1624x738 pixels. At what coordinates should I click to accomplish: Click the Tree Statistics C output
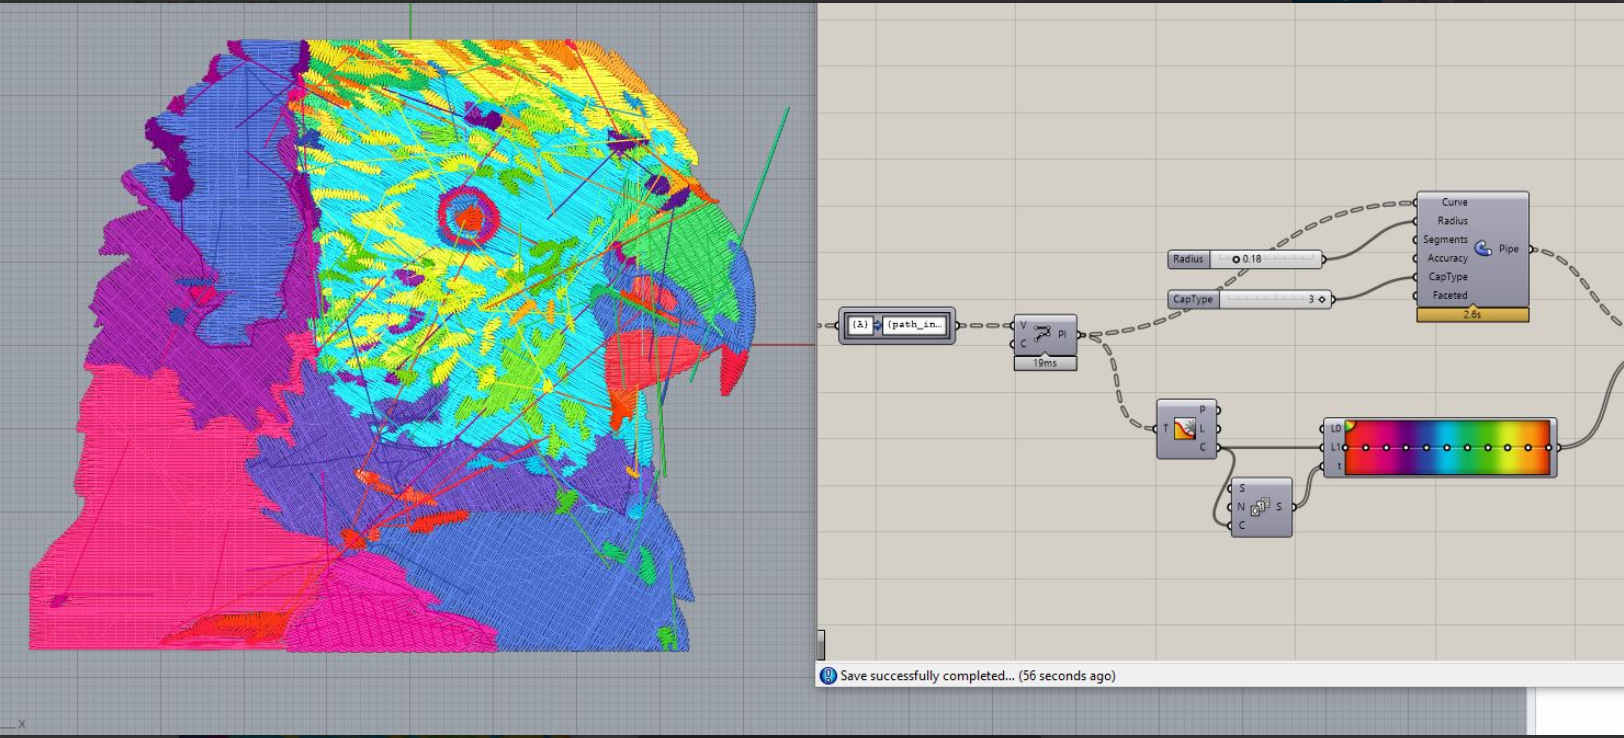pyautogui.click(x=1203, y=447)
